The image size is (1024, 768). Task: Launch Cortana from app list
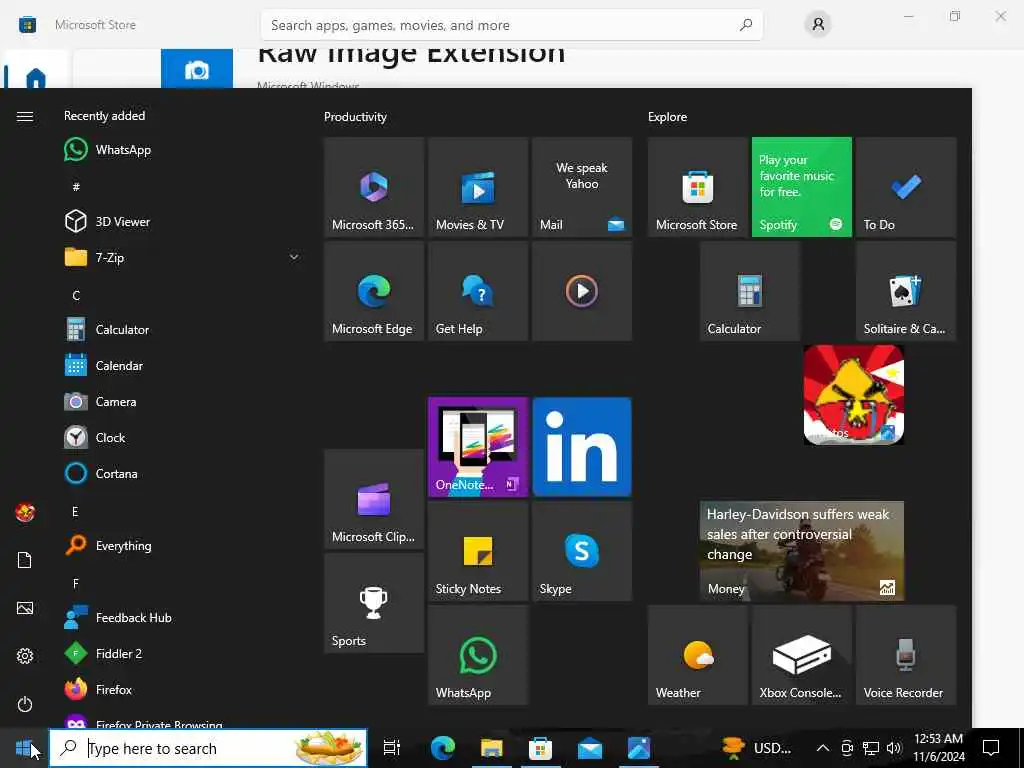click(x=181, y=473)
